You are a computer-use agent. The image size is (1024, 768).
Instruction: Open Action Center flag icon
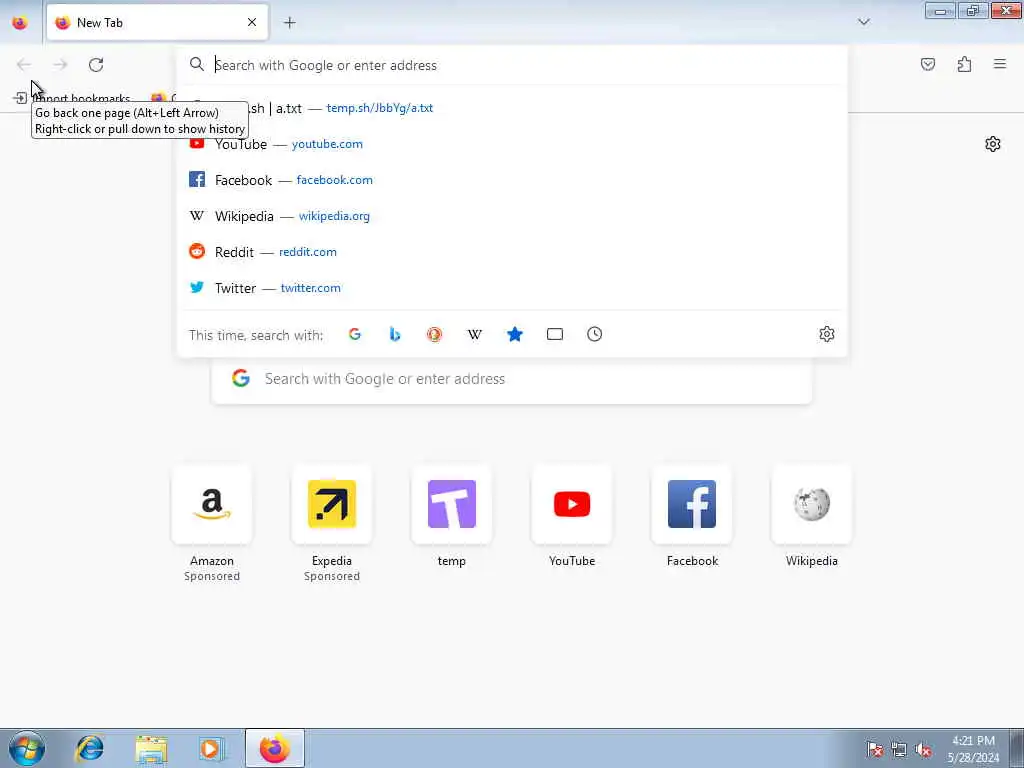click(874, 750)
